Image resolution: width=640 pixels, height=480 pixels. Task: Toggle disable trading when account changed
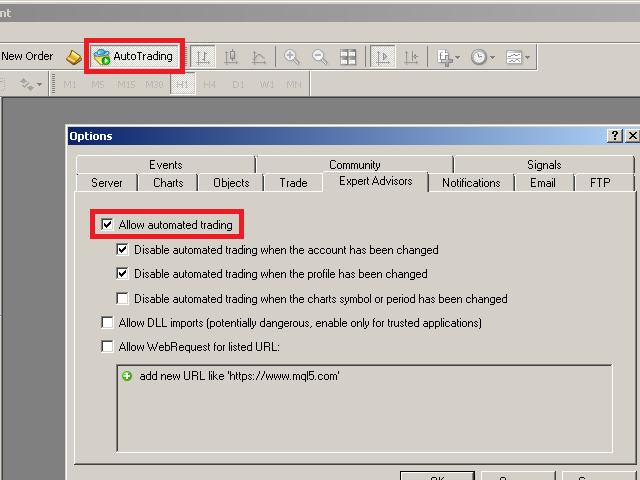pos(122,249)
